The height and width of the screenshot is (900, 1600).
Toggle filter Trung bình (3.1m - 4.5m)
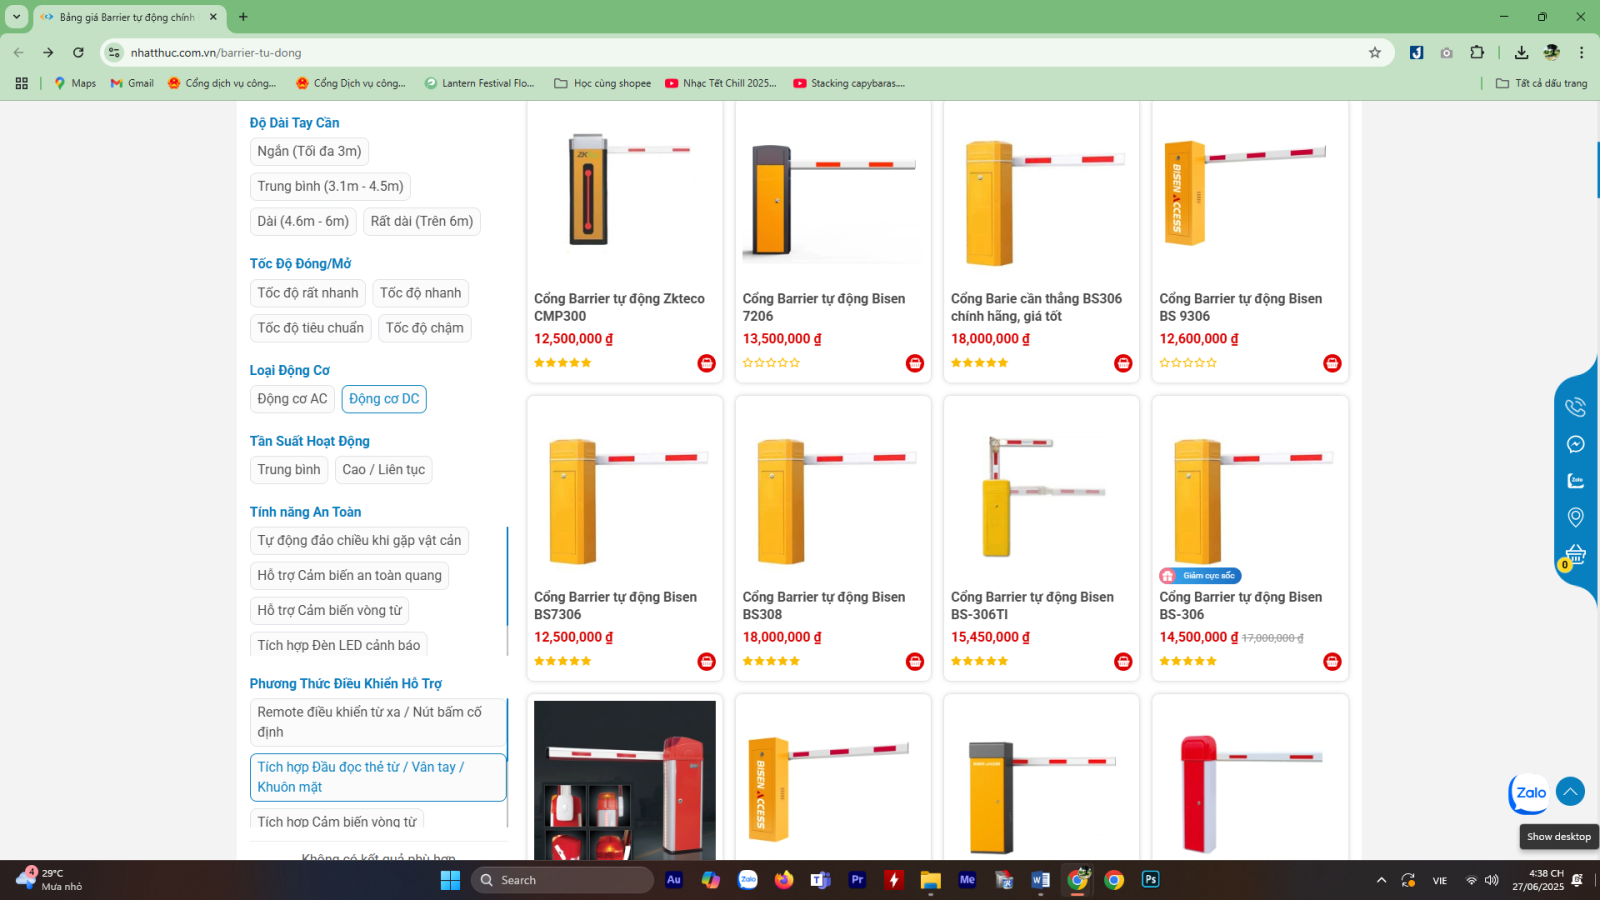tap(330, 186)
